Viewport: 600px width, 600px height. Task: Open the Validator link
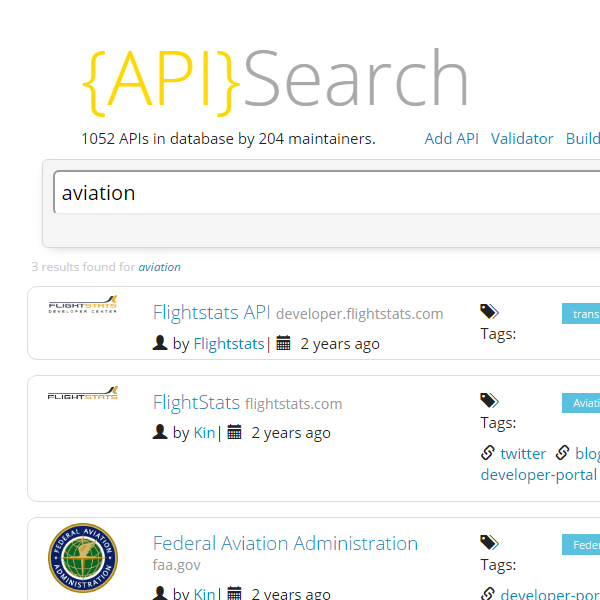[x=522, y=139]
